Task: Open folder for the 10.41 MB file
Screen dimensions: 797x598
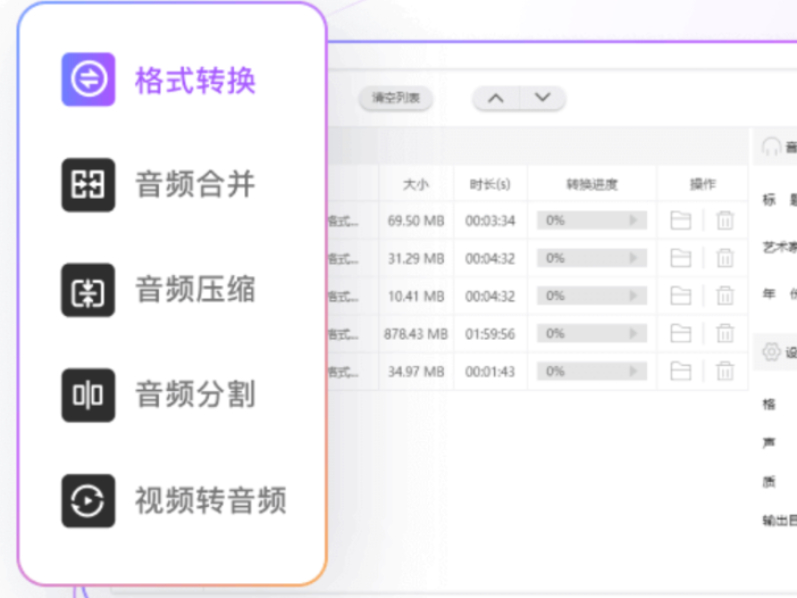Action: point(681,296)
